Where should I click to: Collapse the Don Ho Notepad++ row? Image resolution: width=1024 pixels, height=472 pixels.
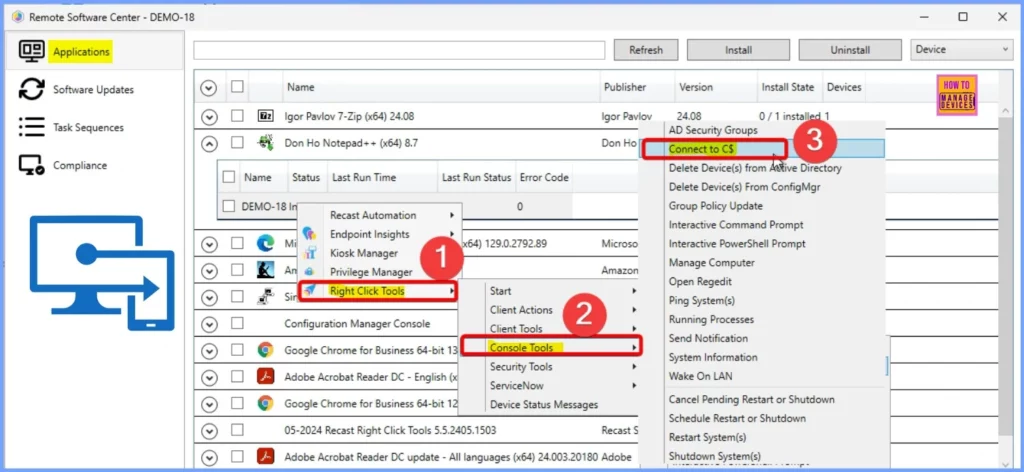(209, 143)
